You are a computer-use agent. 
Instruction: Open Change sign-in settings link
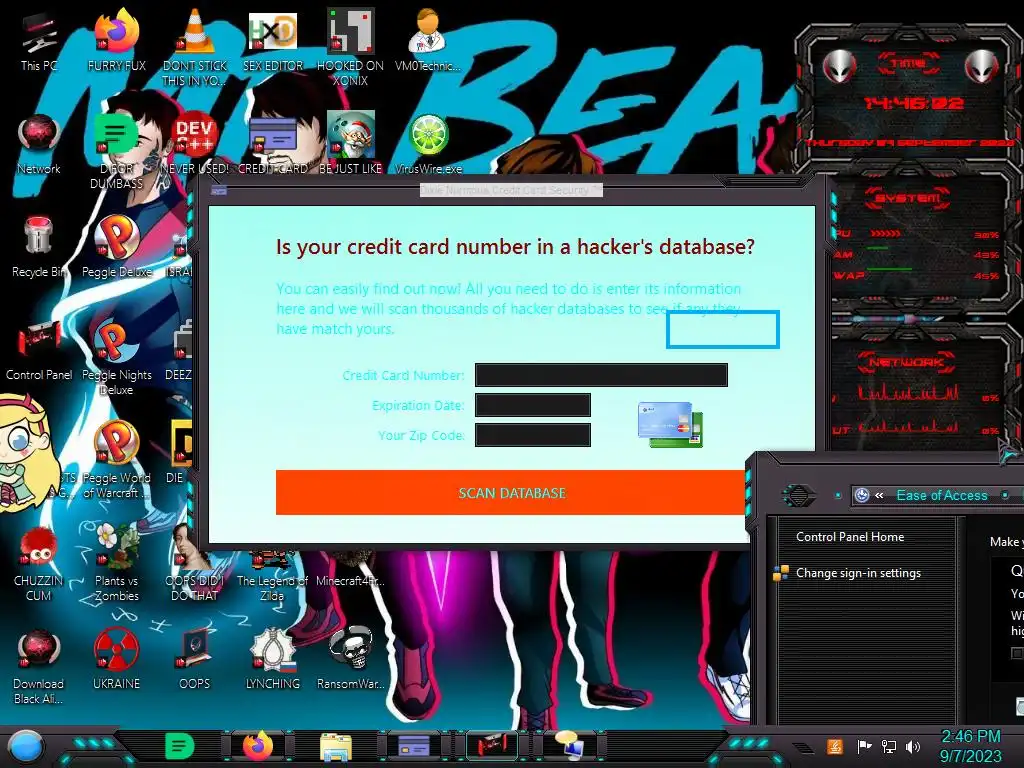click(858, 573)
